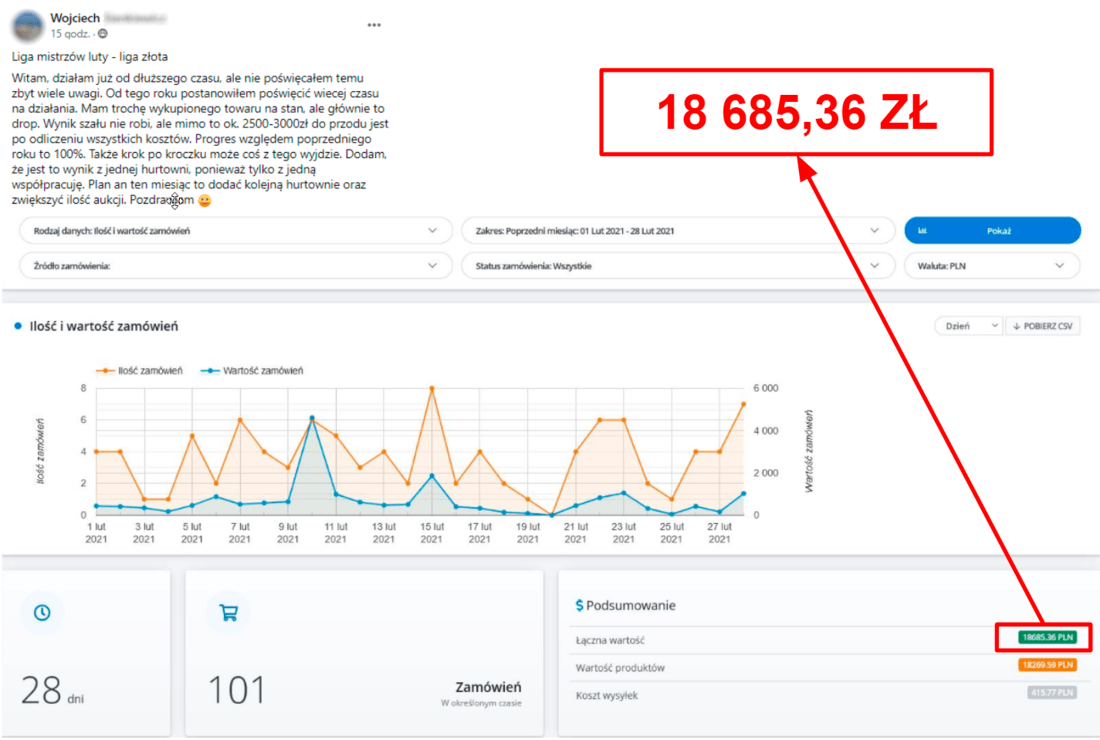
Task: Click the green 18685.36 PLN badge
Action: (1046, 636)
